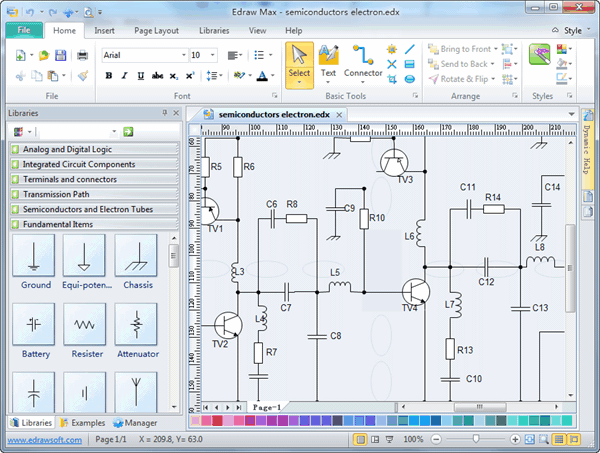Click the Equi-potential symbol
Viewport: 600px width, 453px height.
point(86,257)
